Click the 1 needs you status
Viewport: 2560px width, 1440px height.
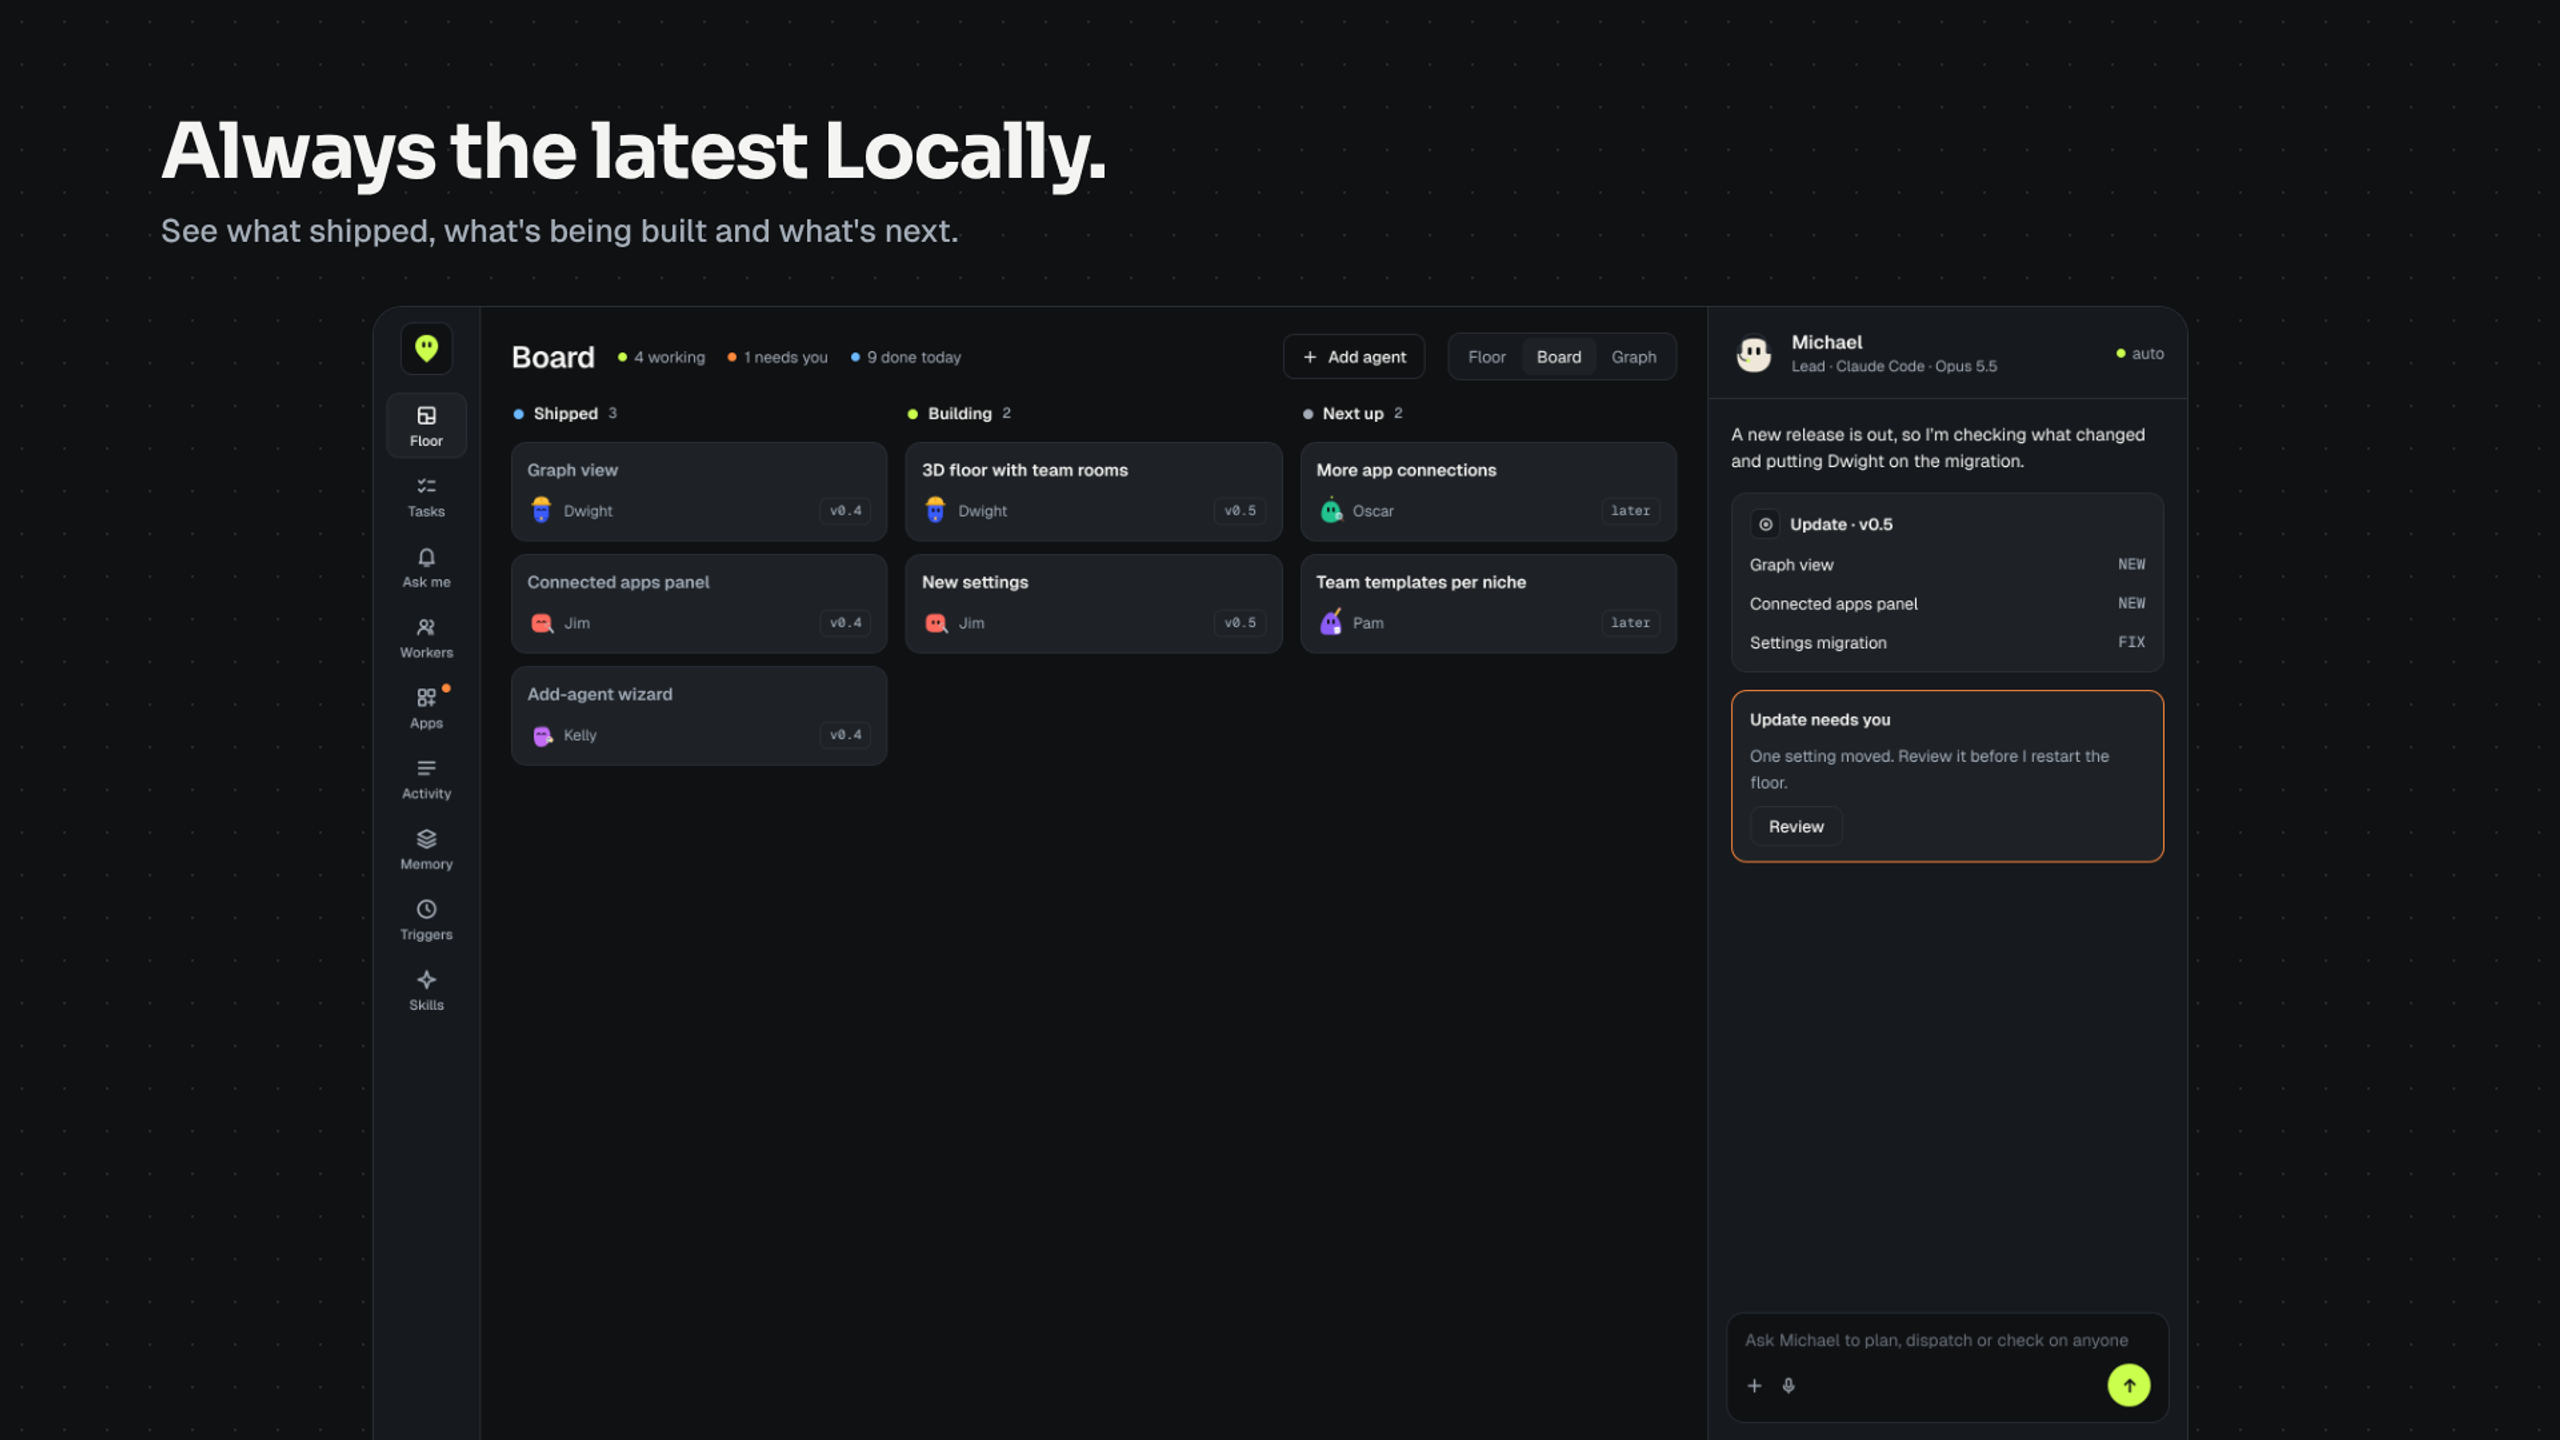(x=777, y=357)
